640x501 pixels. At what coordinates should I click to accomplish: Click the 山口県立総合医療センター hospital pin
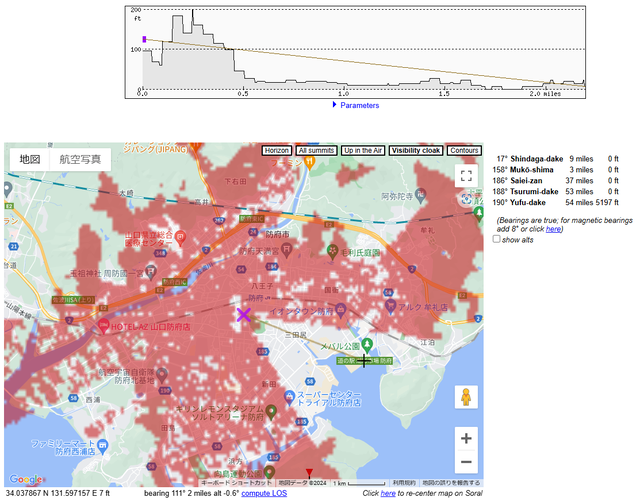(x=180, y=237)
